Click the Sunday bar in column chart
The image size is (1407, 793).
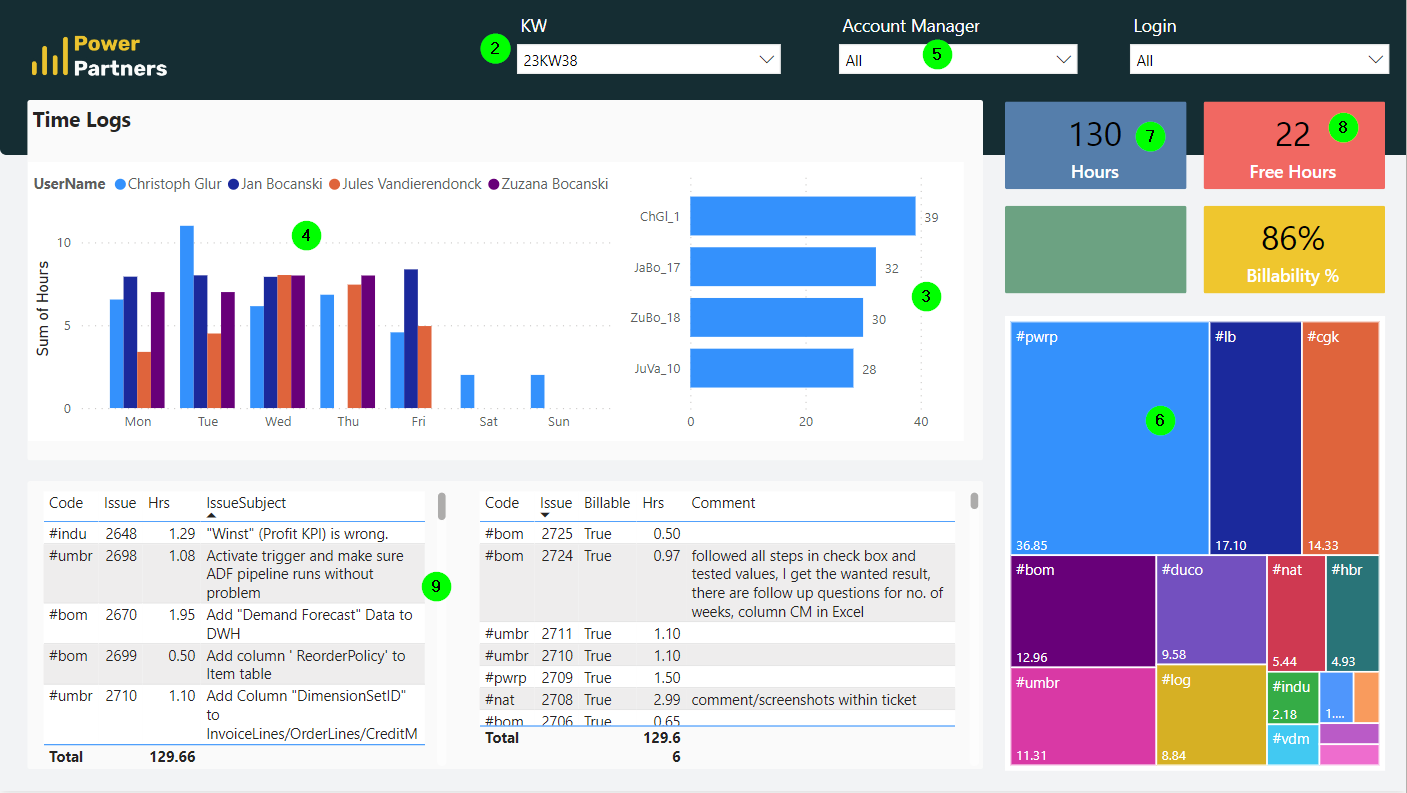[x=537, y=391]
